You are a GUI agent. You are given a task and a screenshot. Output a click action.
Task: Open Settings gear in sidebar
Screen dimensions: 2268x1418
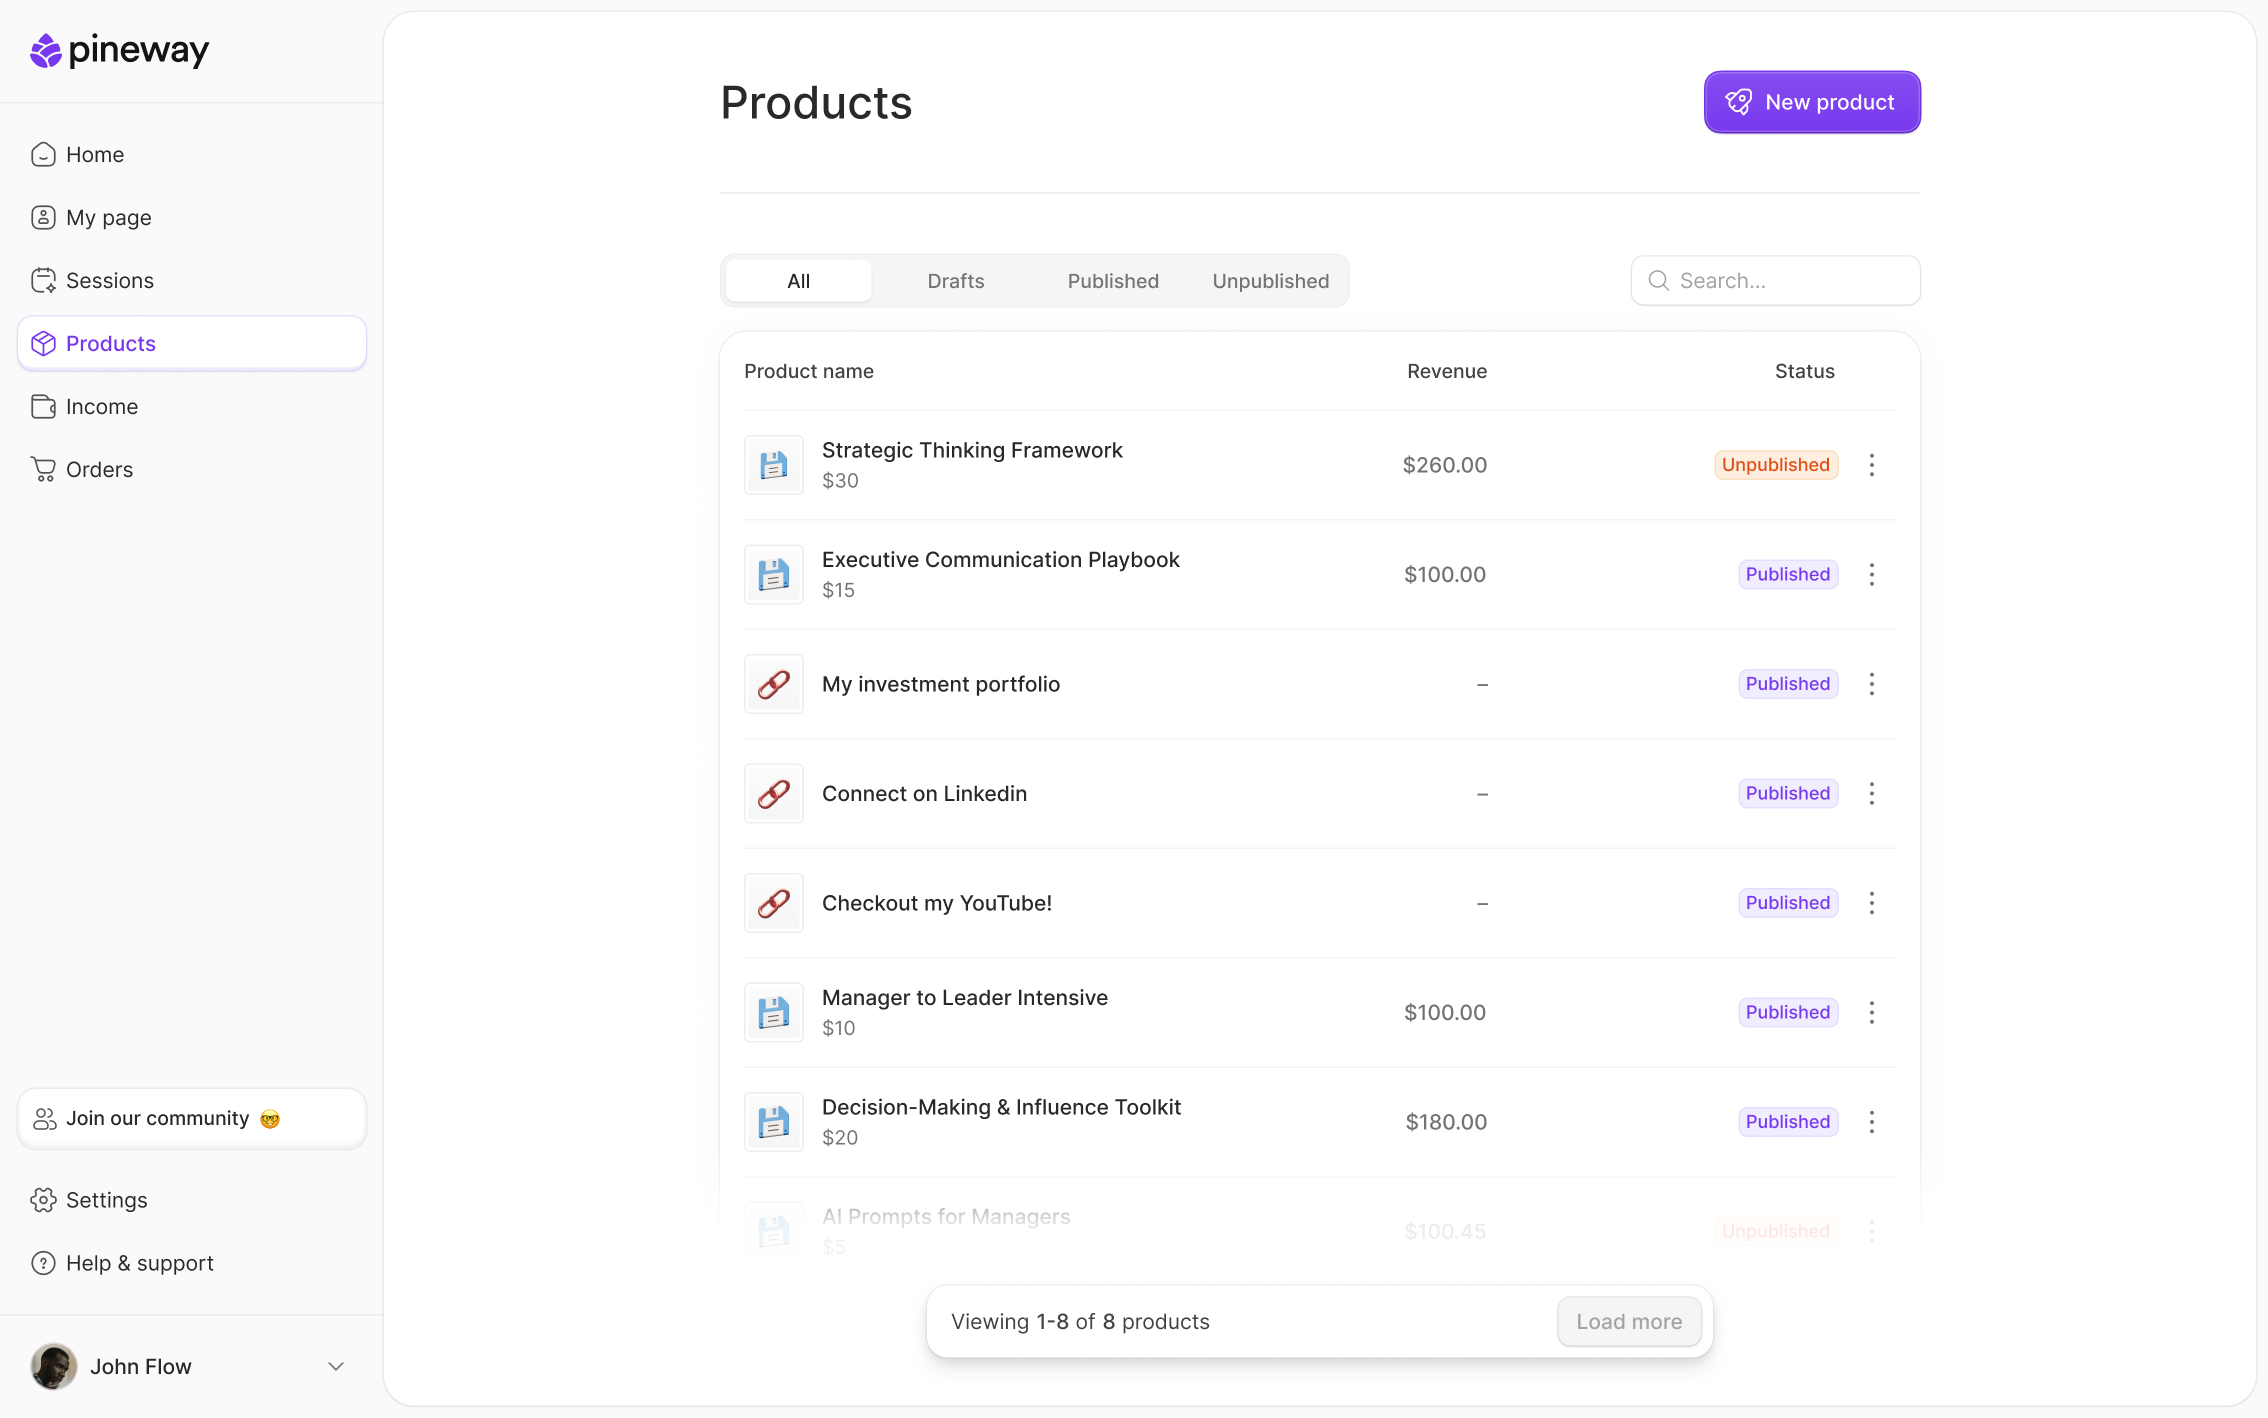(43, 1200)
